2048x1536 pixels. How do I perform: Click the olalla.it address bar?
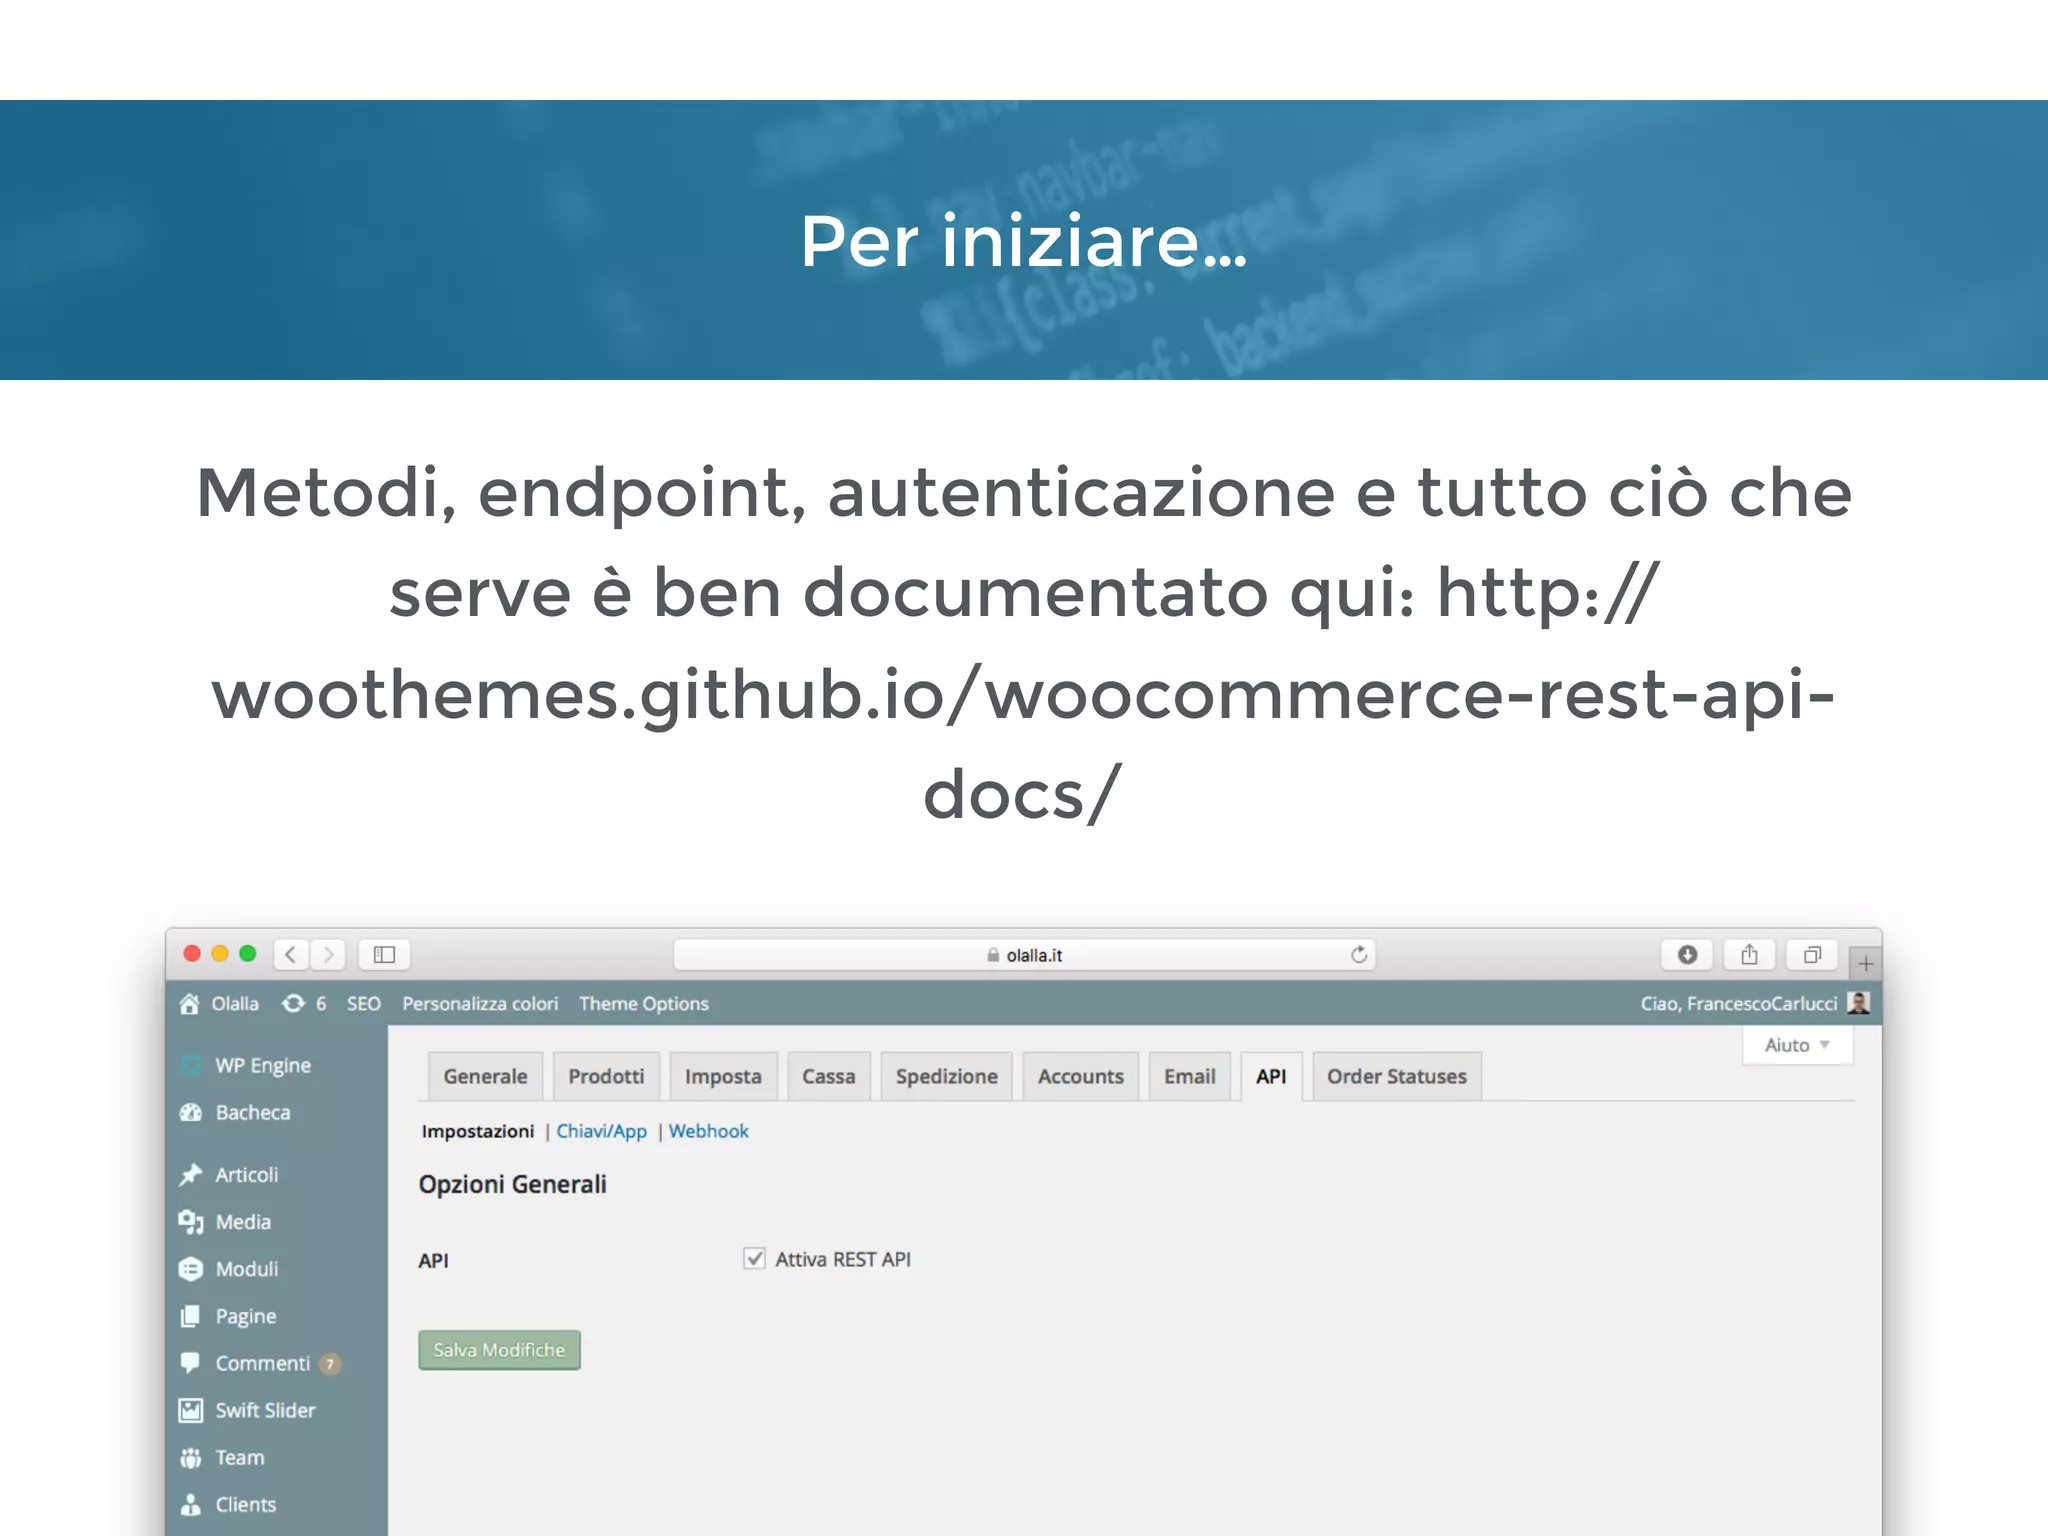[1024, 955]
